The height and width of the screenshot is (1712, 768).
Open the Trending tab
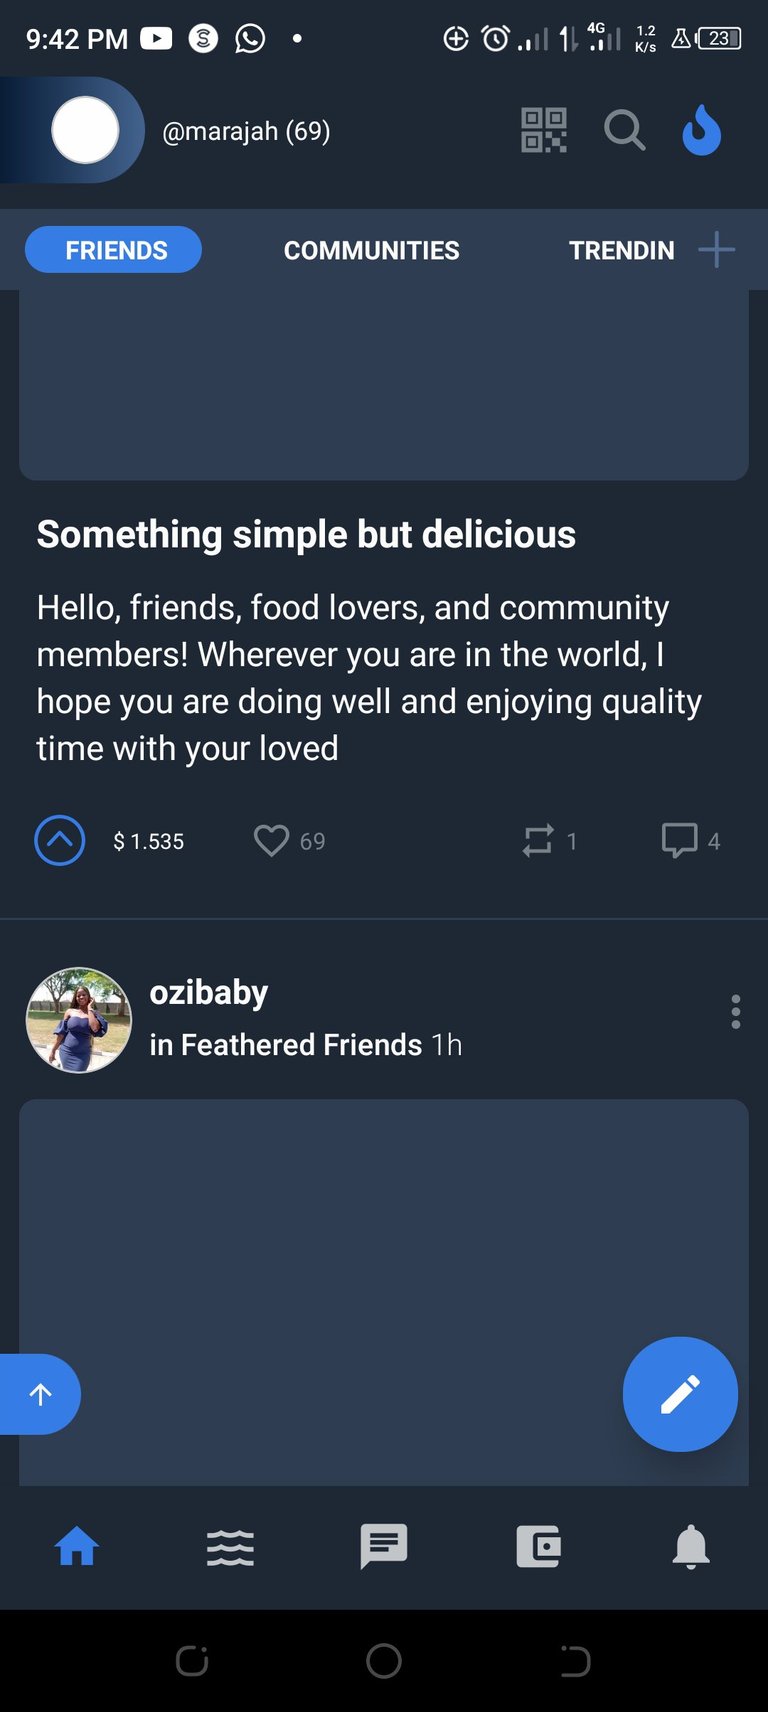click(x=621, y=250)
